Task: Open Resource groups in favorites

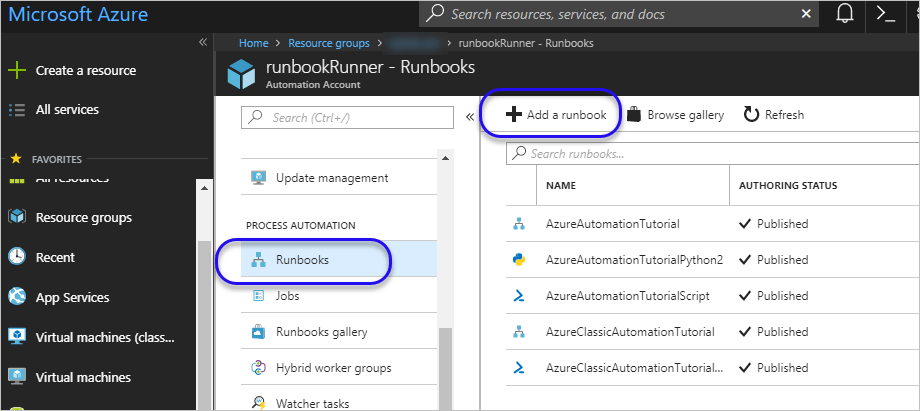Action: (x=83, y=217)
